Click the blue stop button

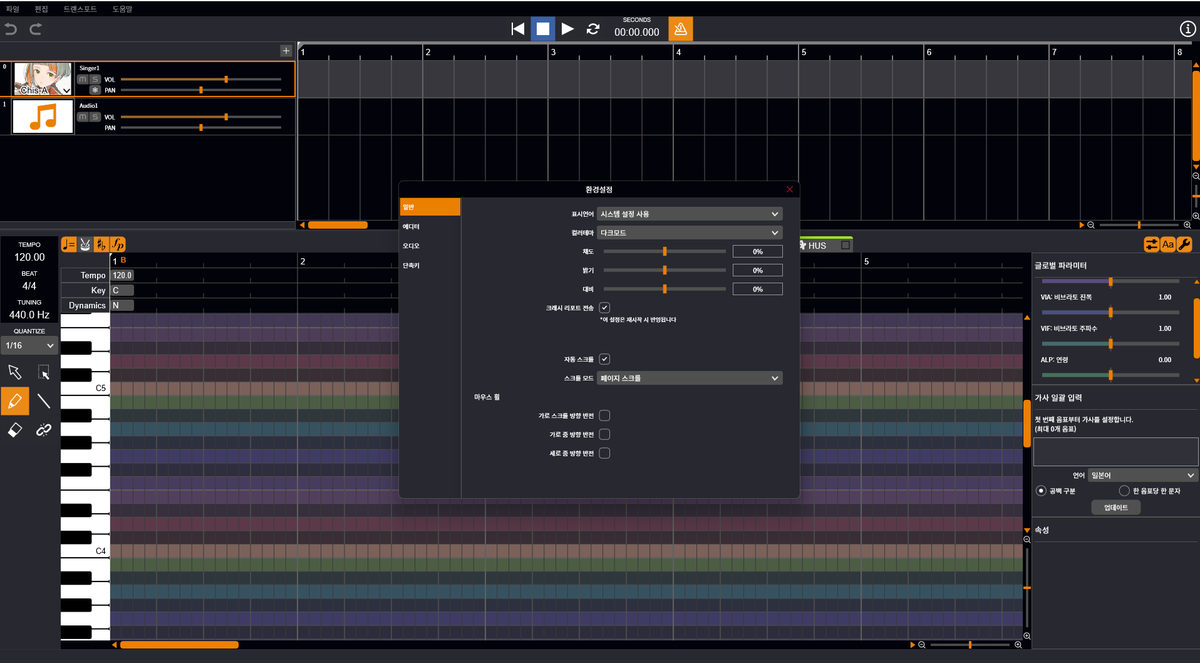pyautogui.click(x=542, y=29)
